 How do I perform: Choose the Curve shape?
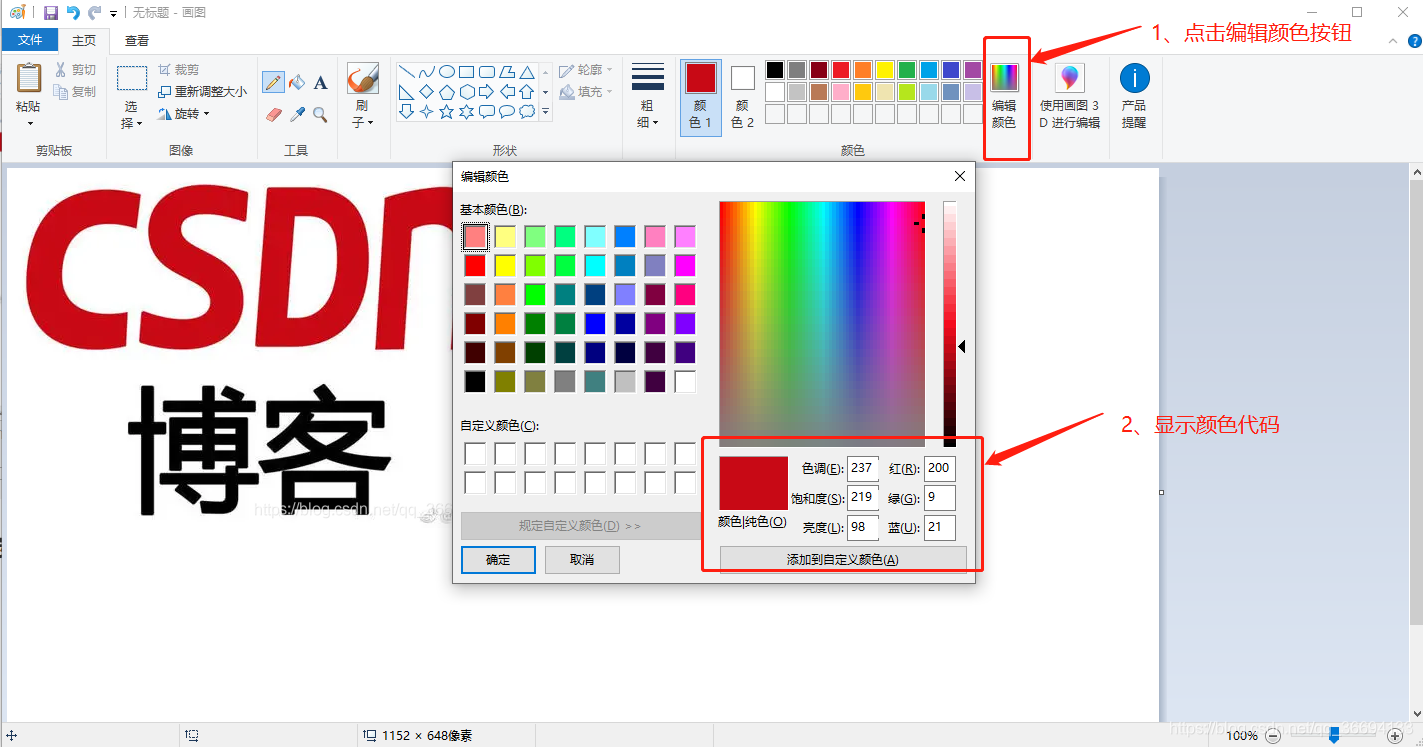click(427, 72)
